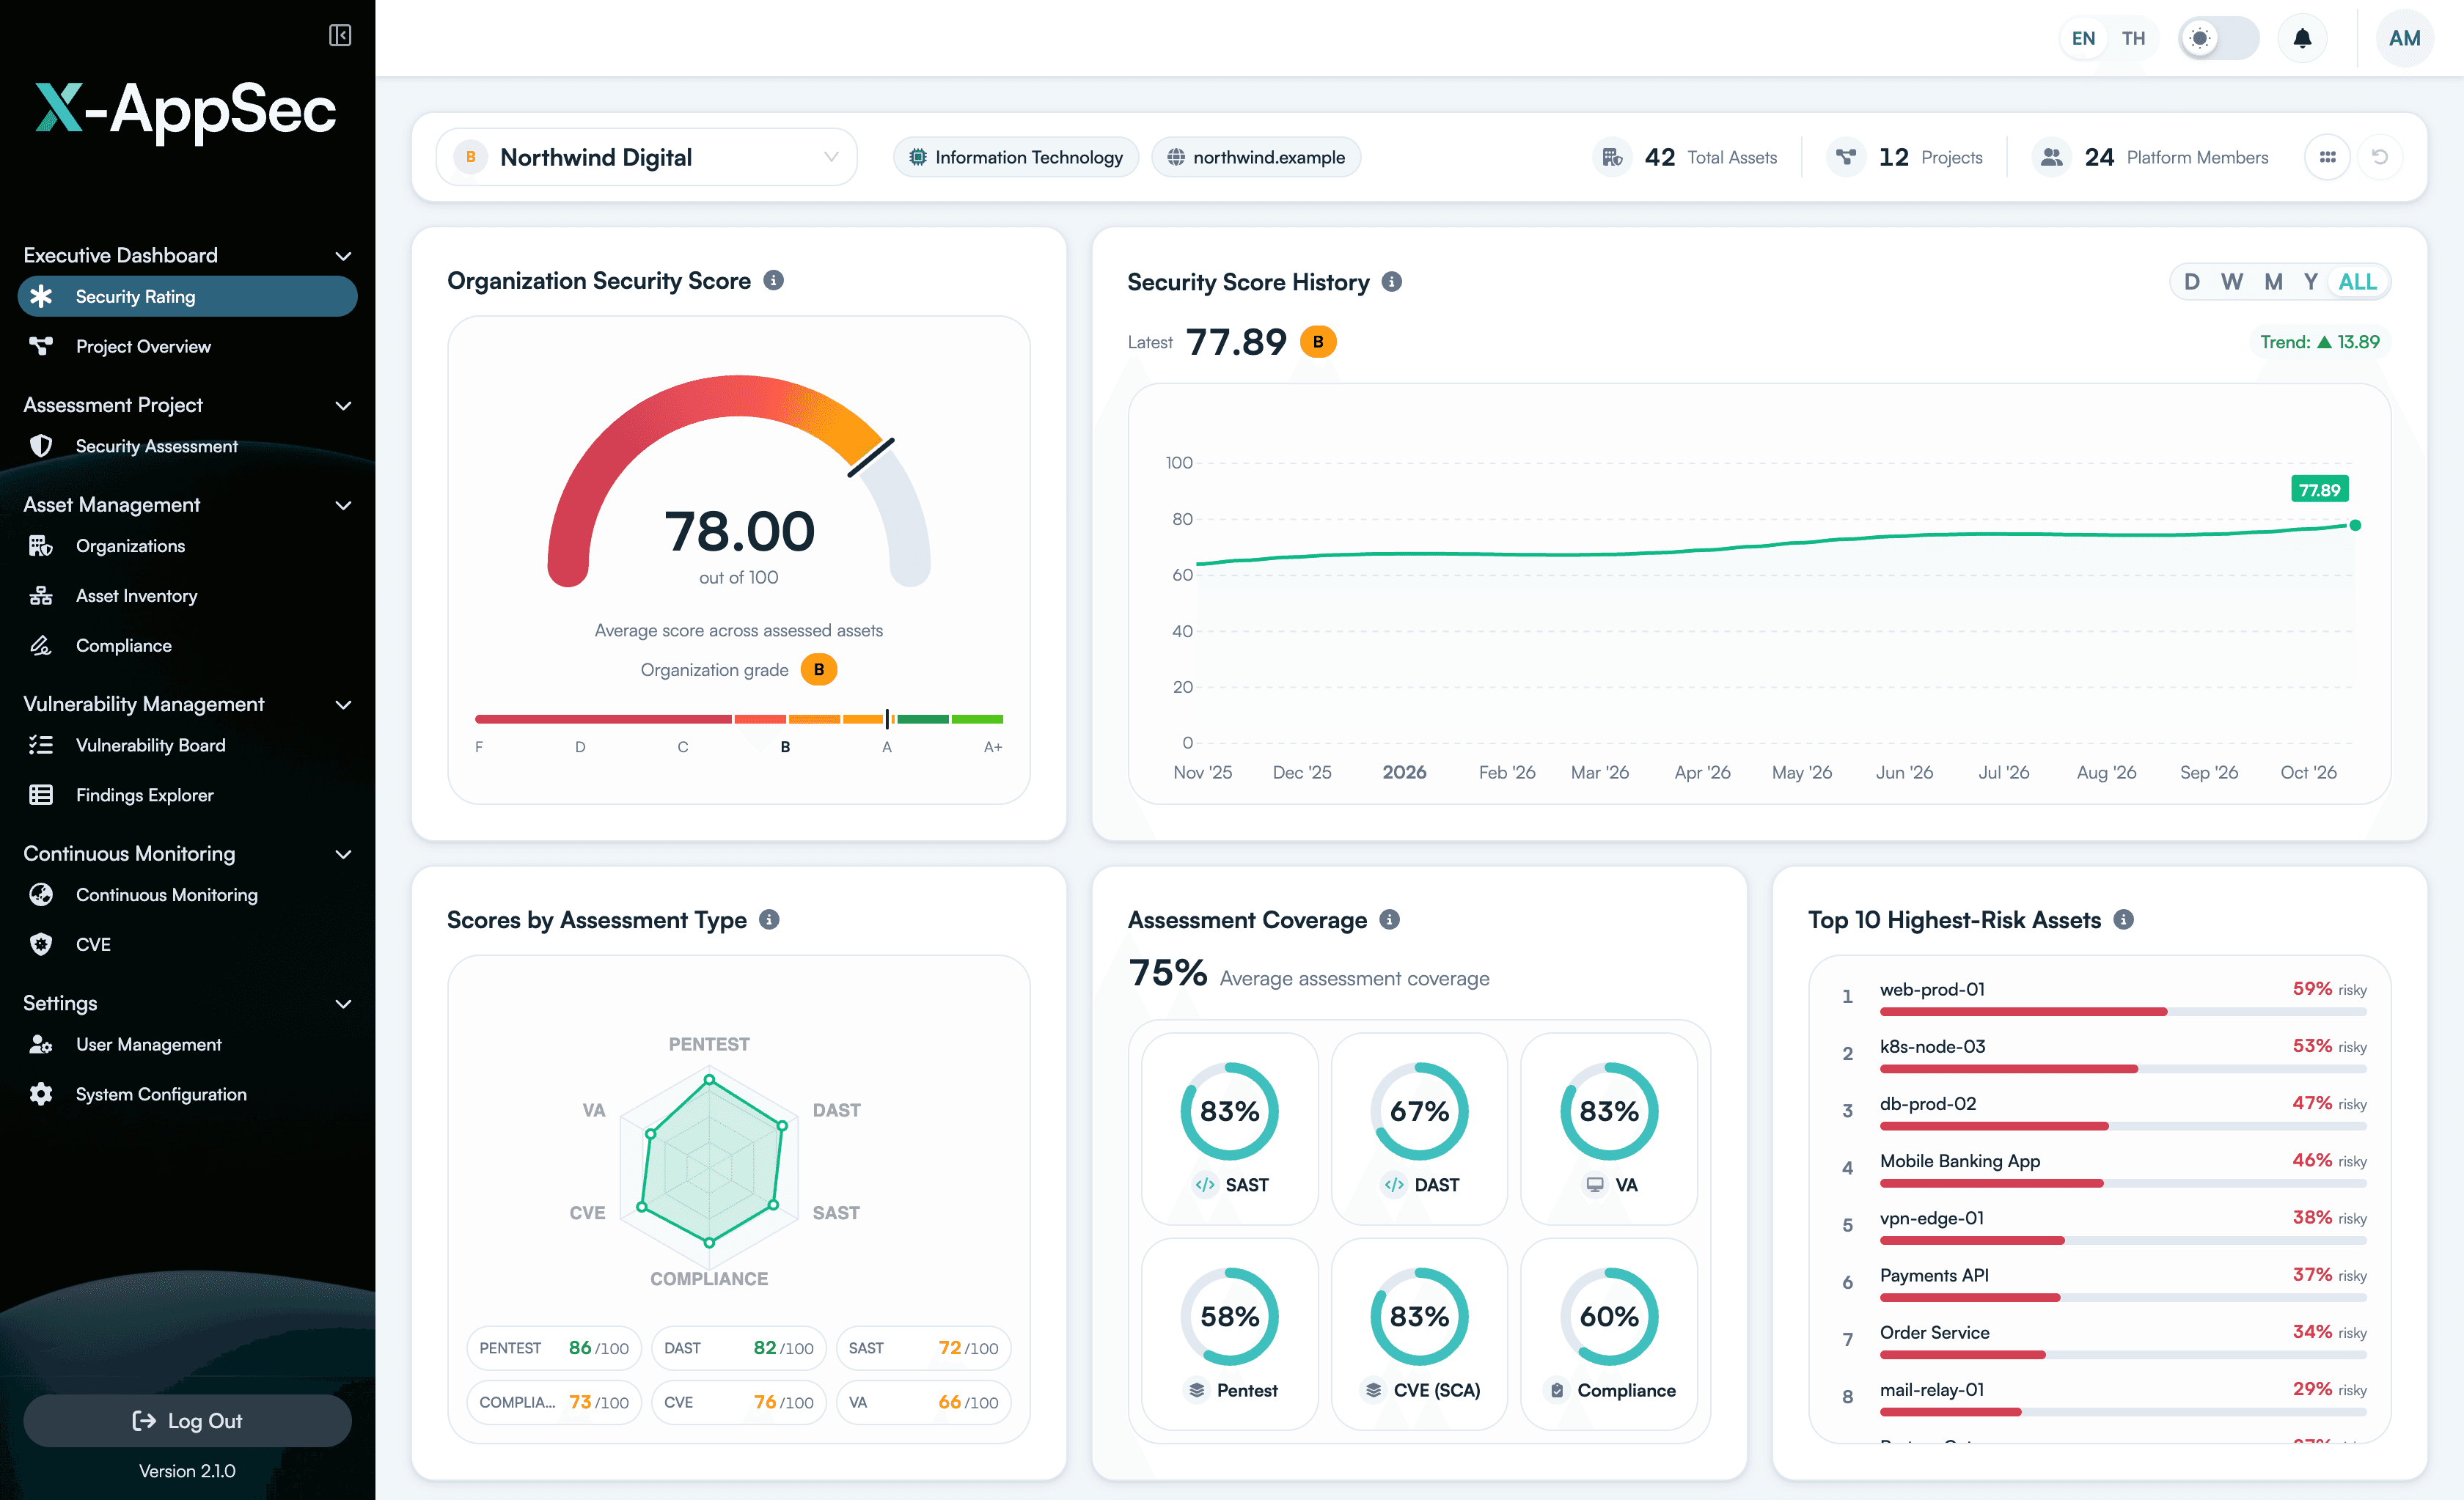Collapse the Asset Management section
Viewport: 2464px width, 1500px height.
point(343,505)
